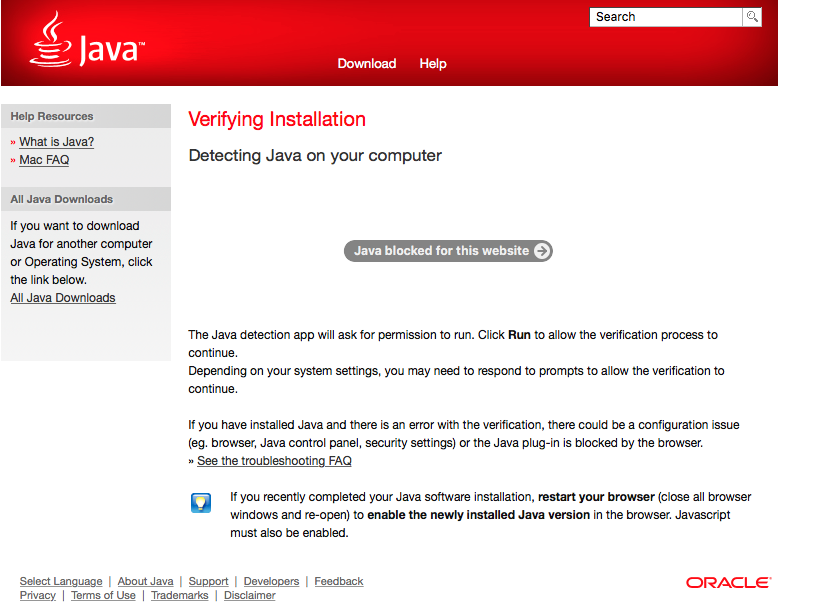Open See the troubleshooting FAQ link
Screen dimensions: 814x606
pyautogui.click(x=274, y=461)
